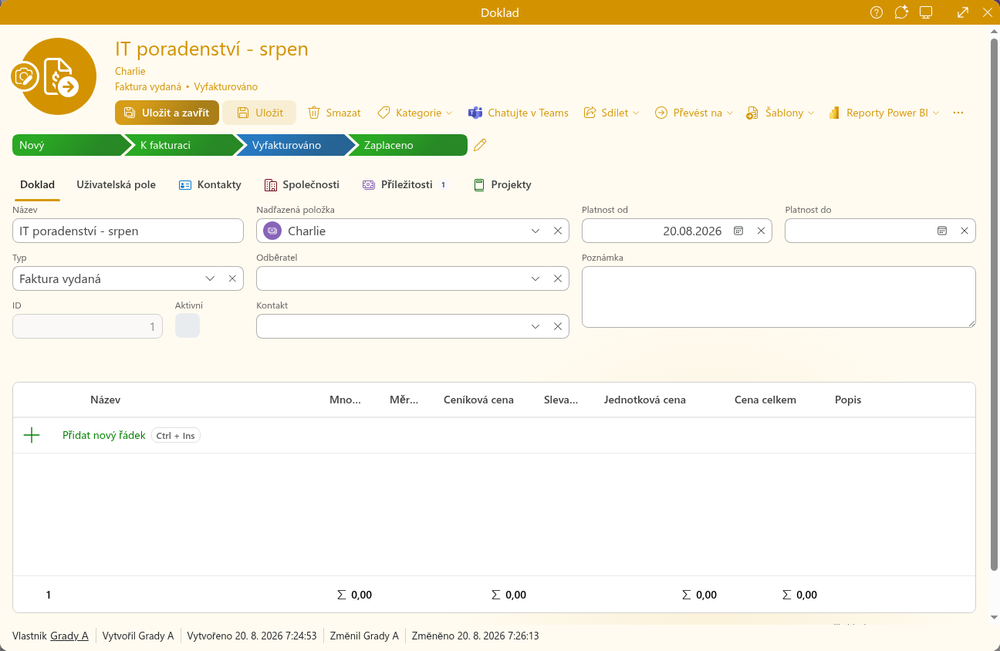Click the Uložit a zavřít button
Image resolution: width=1000 pixels, height=651 pixels.
tap(167, 113)
